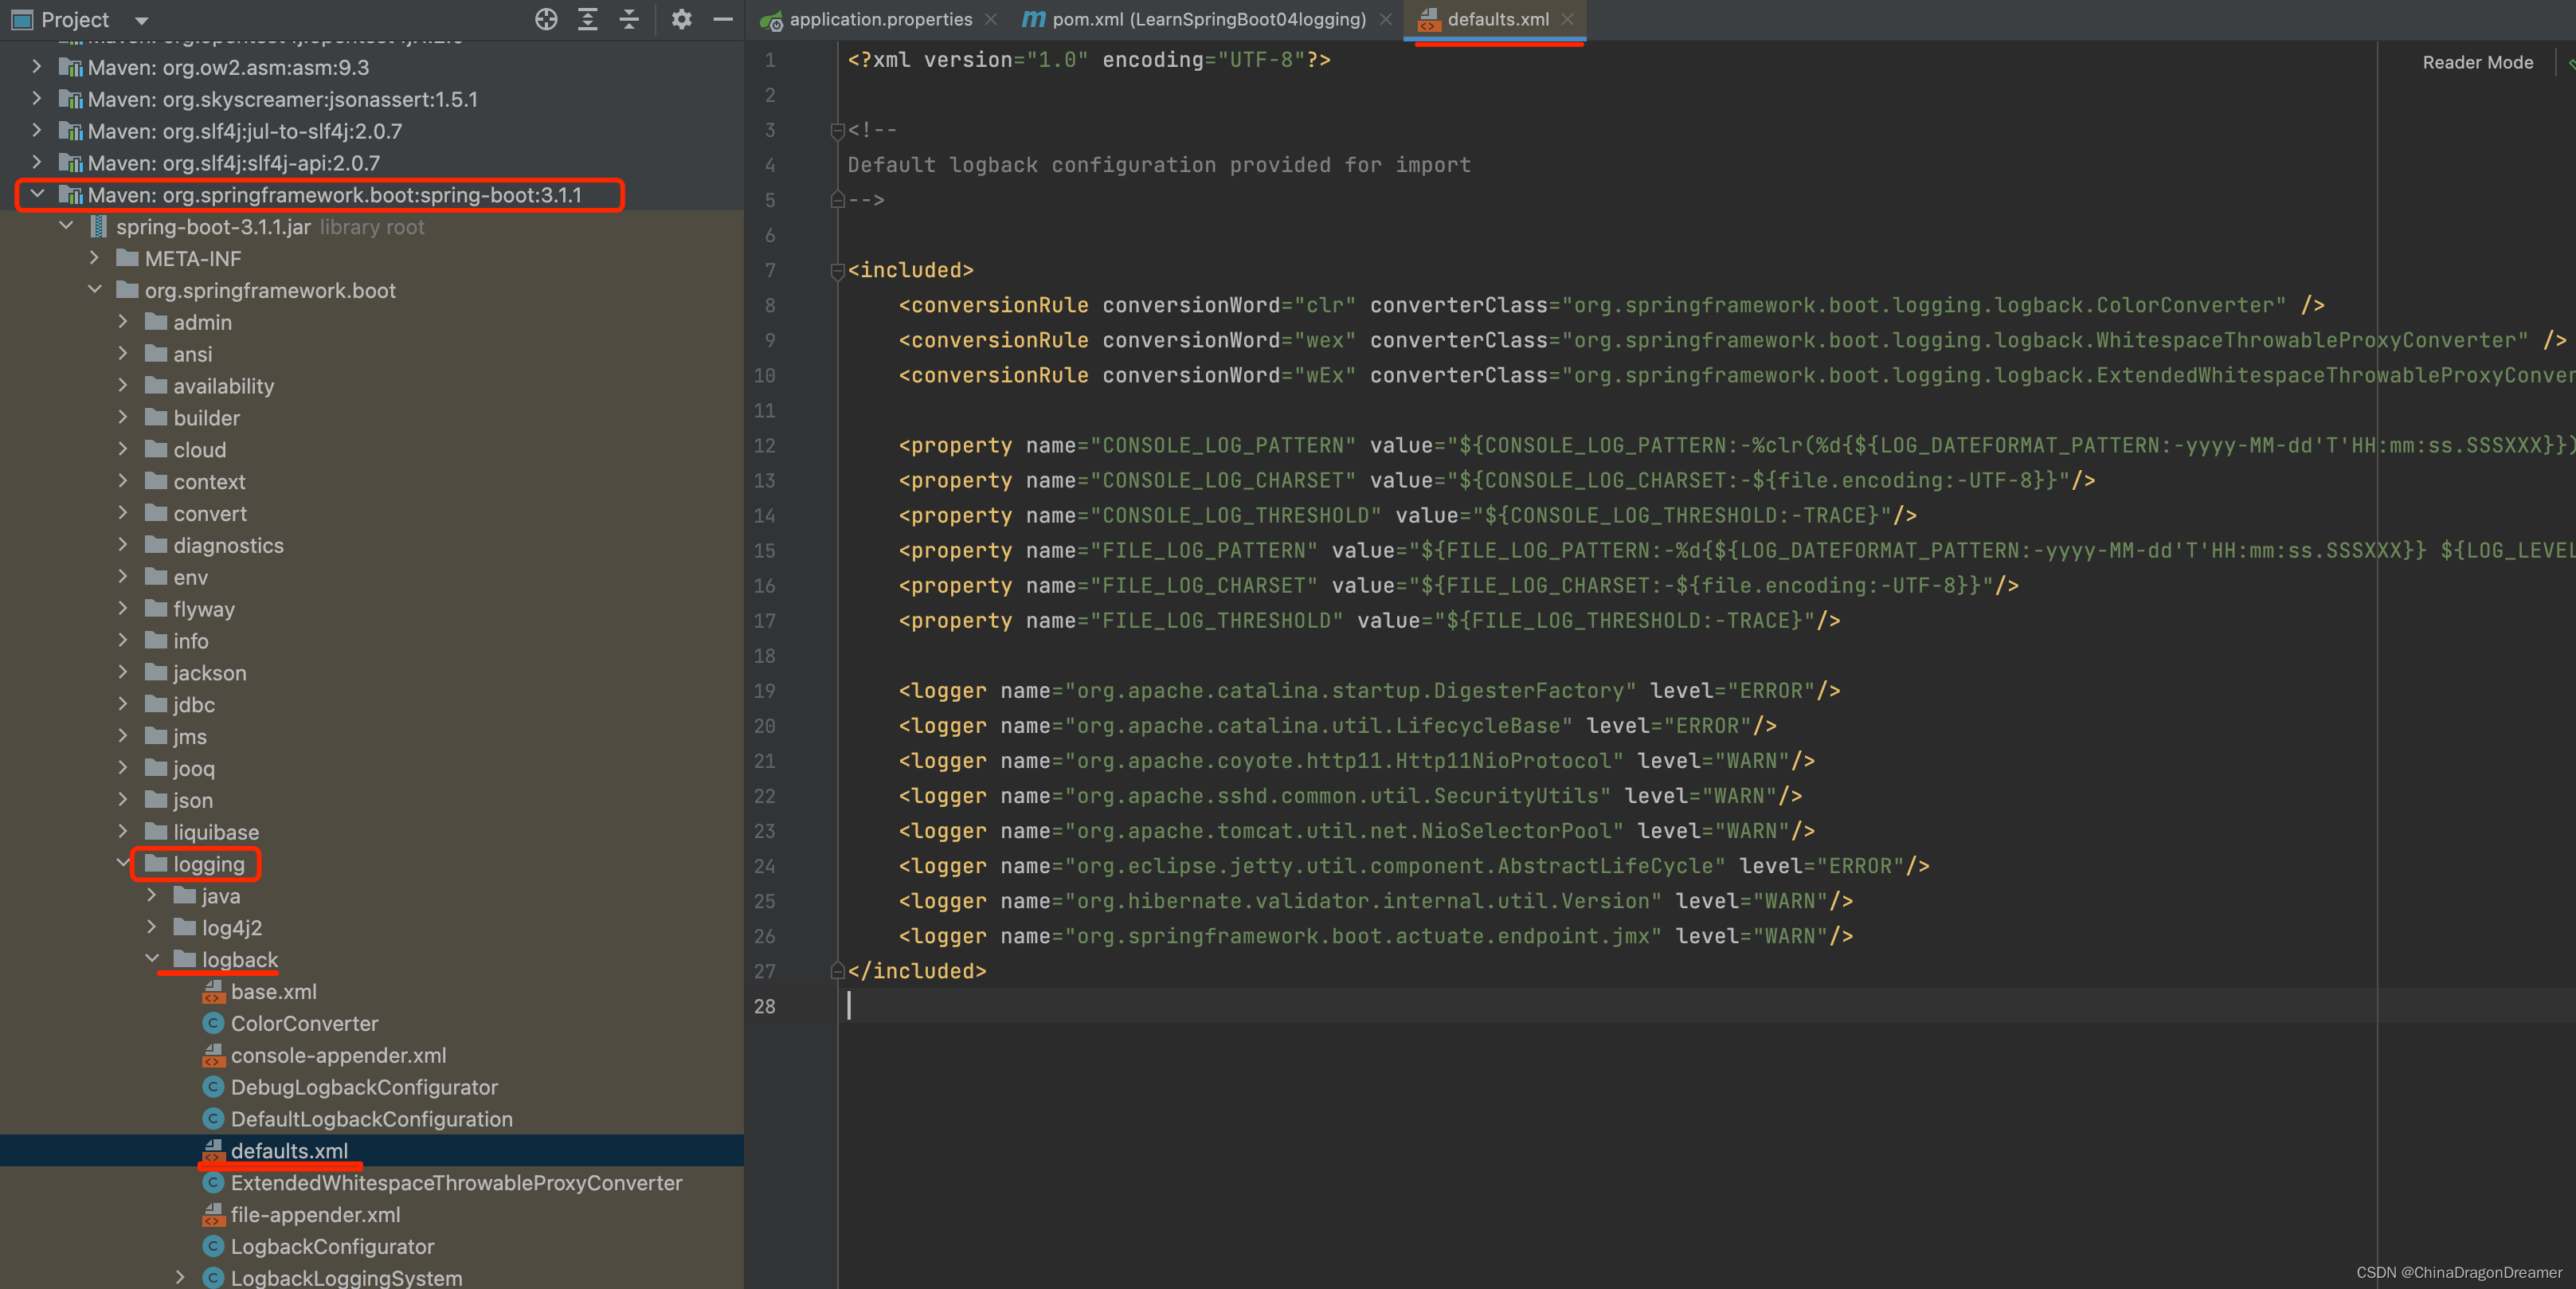2576x1289 pixels.
Task: Place caret on CONSOLE_LOG_THRESHOLD property line
Action: (1407, 515)
